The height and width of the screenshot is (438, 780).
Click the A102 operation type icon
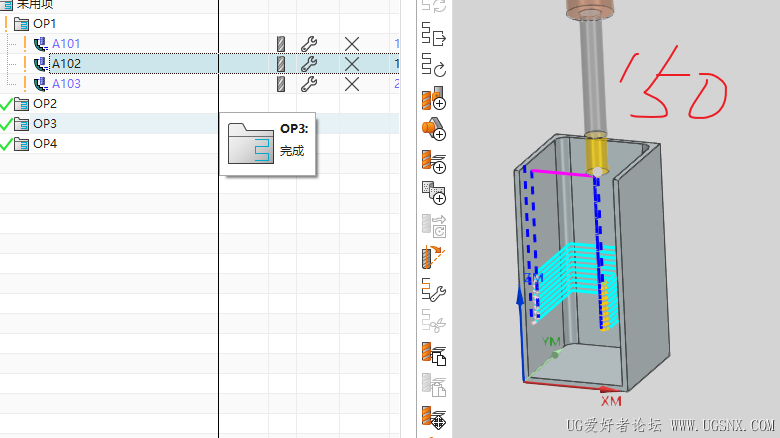41,64
